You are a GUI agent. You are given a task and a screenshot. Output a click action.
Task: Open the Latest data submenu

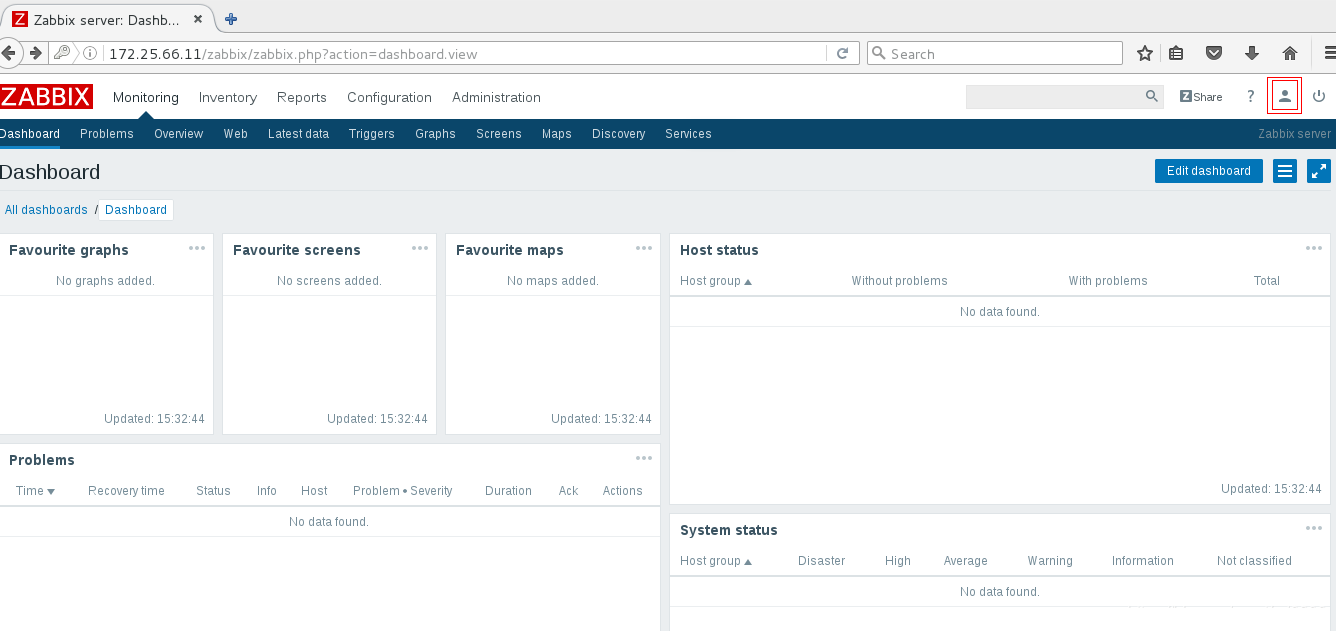[298, 134]
